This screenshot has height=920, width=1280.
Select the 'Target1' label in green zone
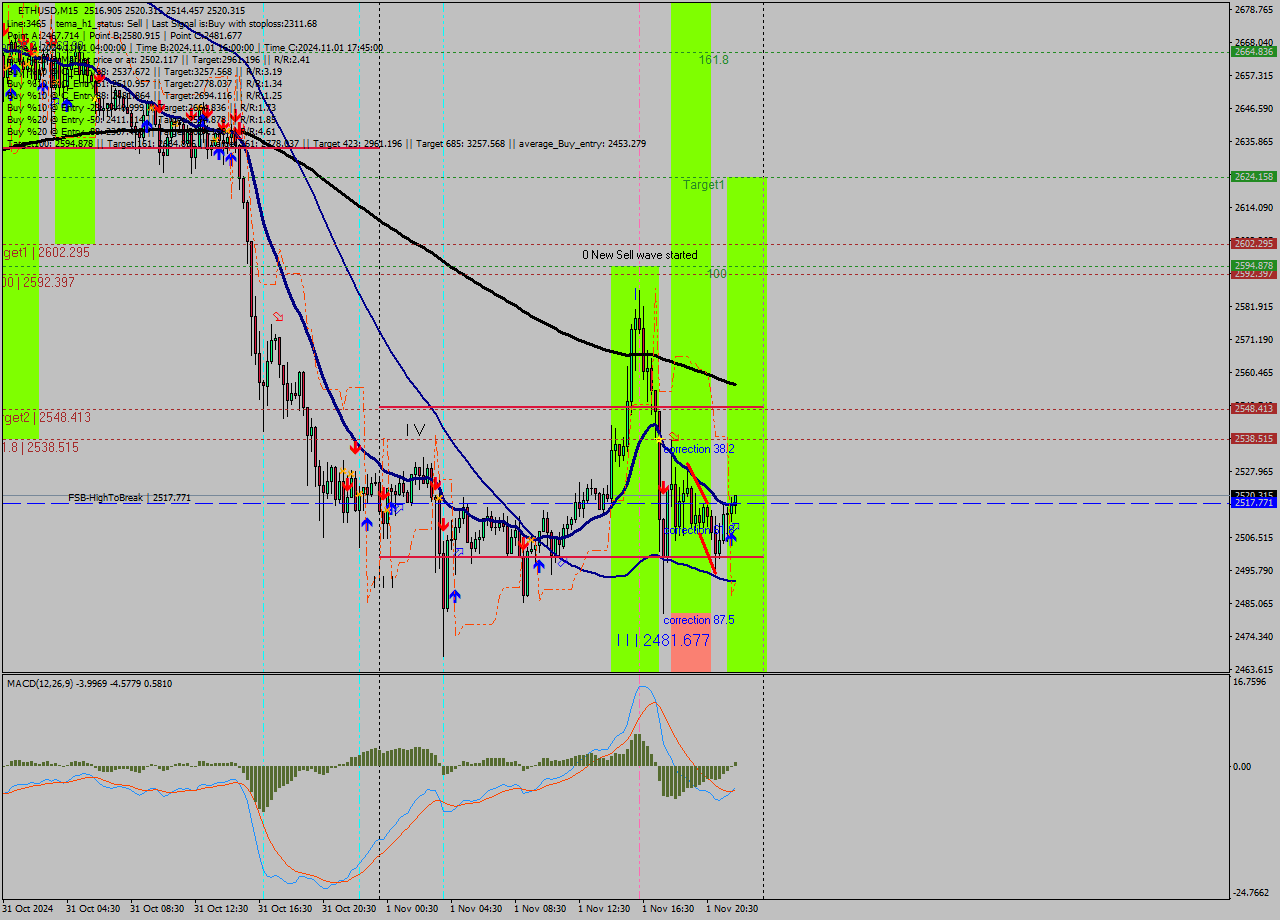click(x=704, y=185)
